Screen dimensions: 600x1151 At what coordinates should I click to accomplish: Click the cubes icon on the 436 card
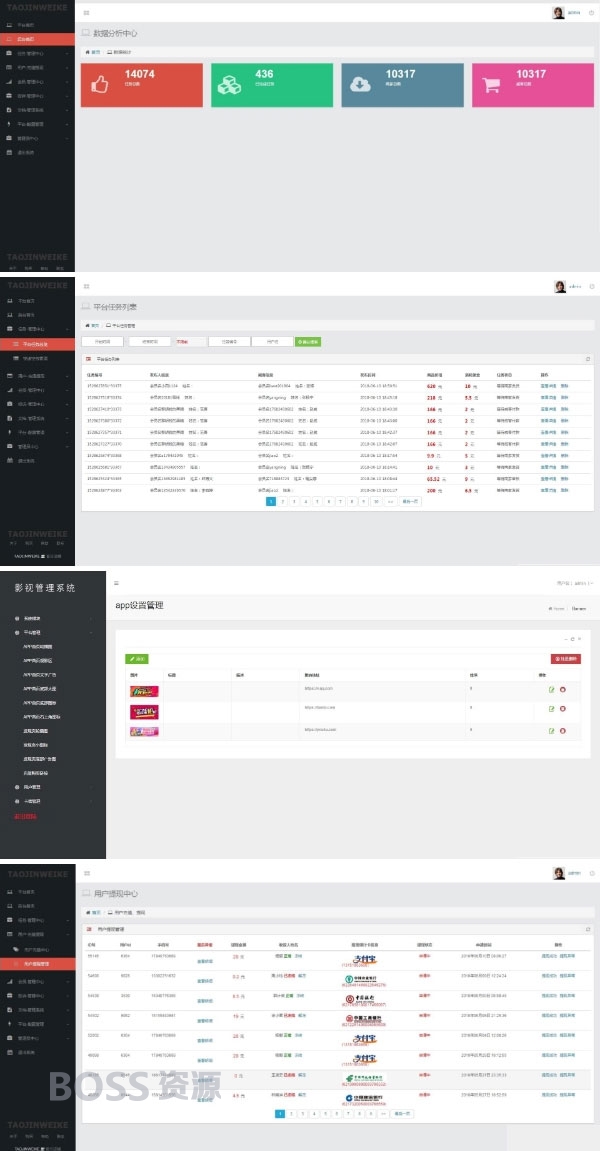(229, 84)
